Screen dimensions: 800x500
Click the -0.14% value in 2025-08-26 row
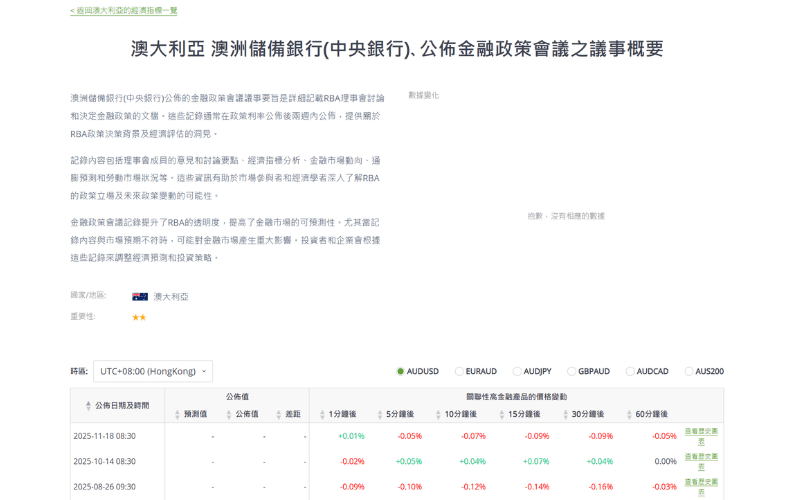[537, 487]
